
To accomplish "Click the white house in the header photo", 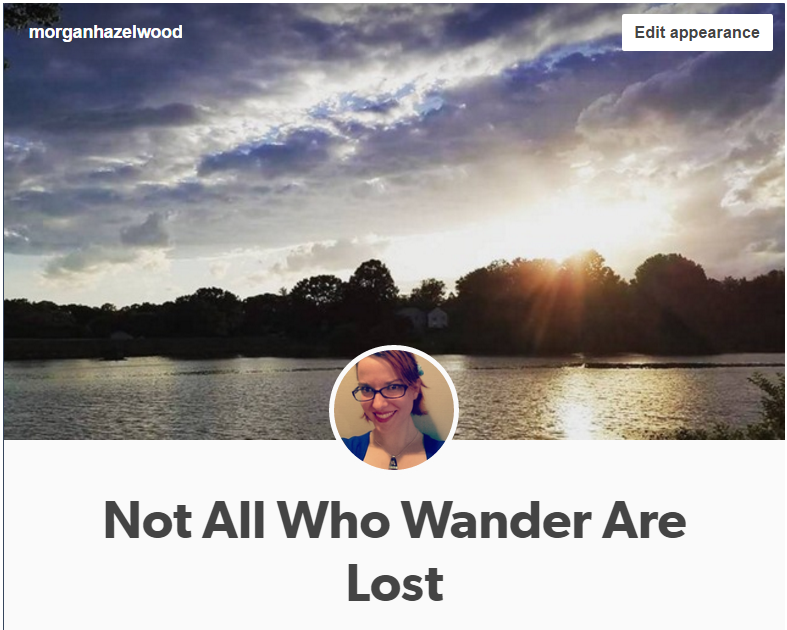I will click(x=437, y=318).
